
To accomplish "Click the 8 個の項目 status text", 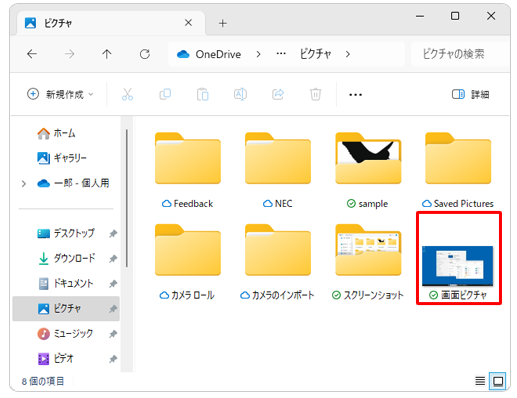I will (x=43, y=381).
